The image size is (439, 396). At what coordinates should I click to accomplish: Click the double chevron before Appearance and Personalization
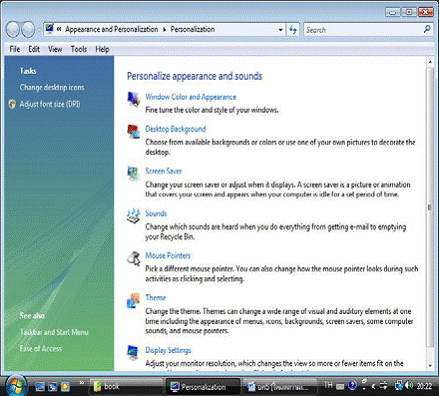click(59, 29)
